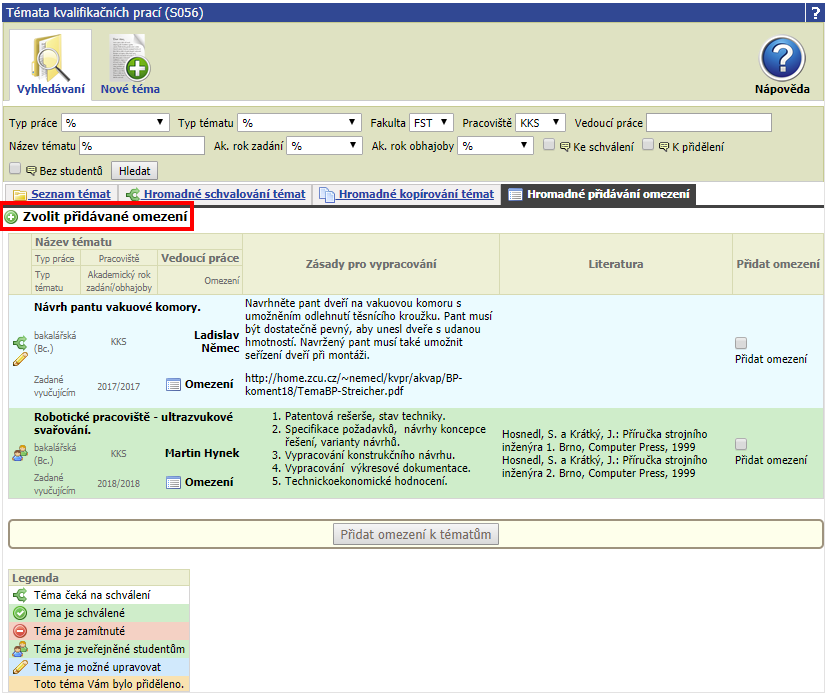The width and height of the screenshot is (827, 698).
Task: Click Přidat omezení k tématům button
Action: [416, 534]
